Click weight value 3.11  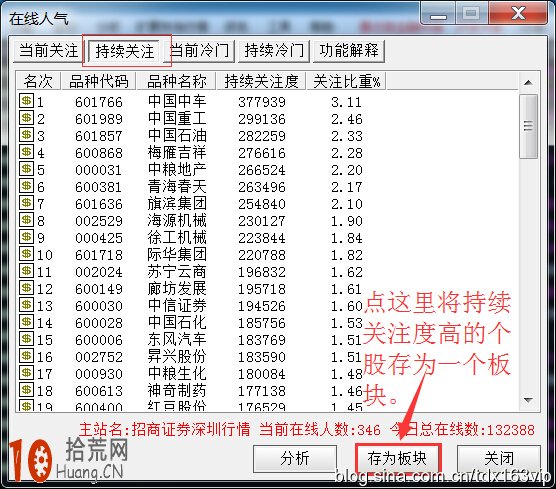[x=346, y=102]
